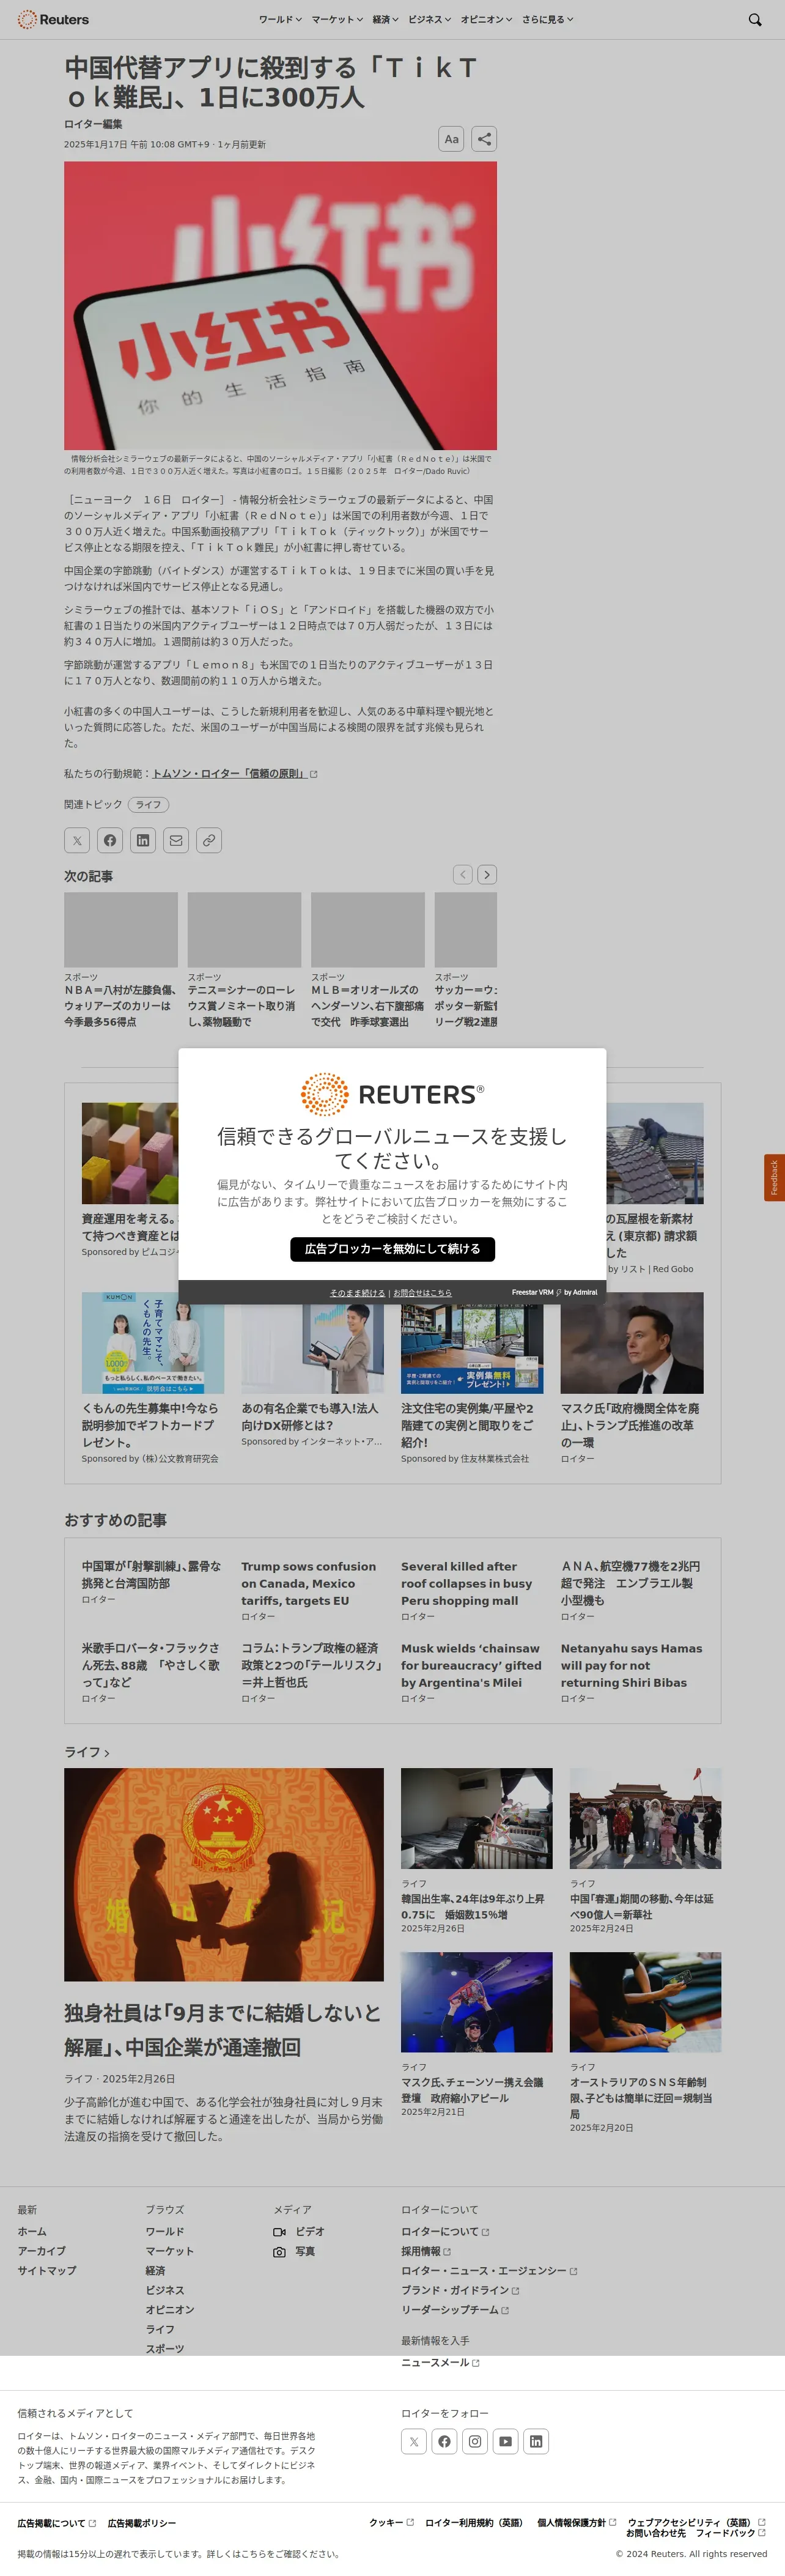The width and height of the screenshot is (785, 2576).
Task: Open ロイター・ニュース・エージェンシー footer link
Action: tap(489, 2270)
